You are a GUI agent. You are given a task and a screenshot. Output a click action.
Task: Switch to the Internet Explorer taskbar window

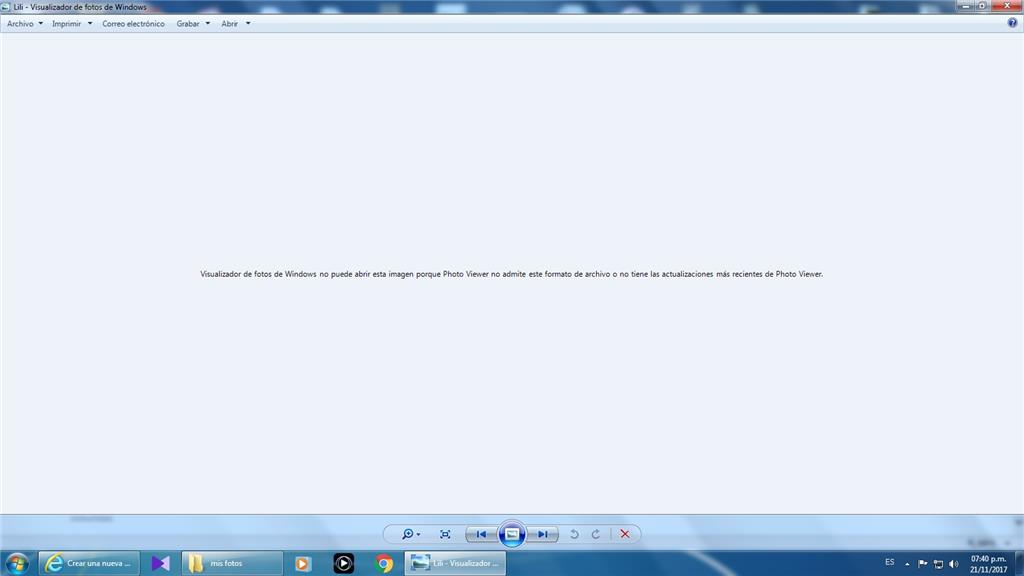(x=89, y=563)
